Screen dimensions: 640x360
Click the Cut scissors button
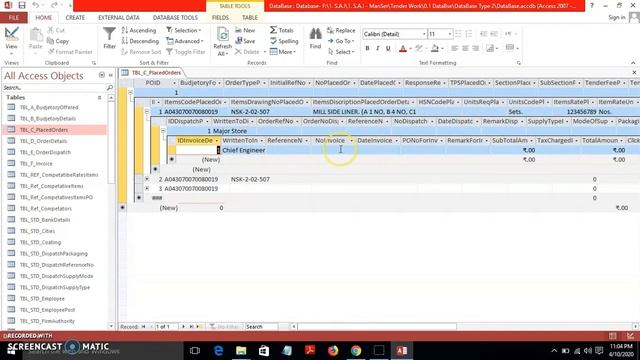(56, 30)
